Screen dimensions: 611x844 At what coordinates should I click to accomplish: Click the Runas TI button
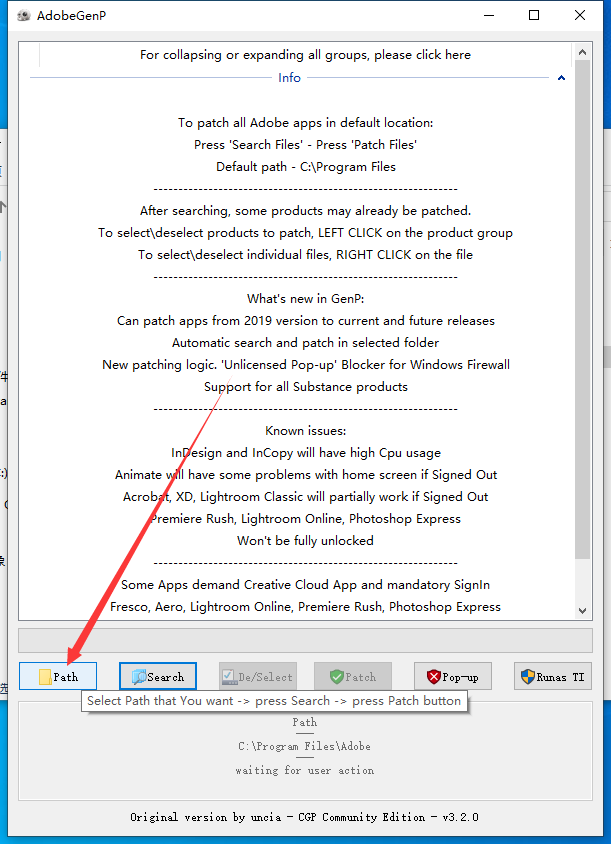click(553, 676)
